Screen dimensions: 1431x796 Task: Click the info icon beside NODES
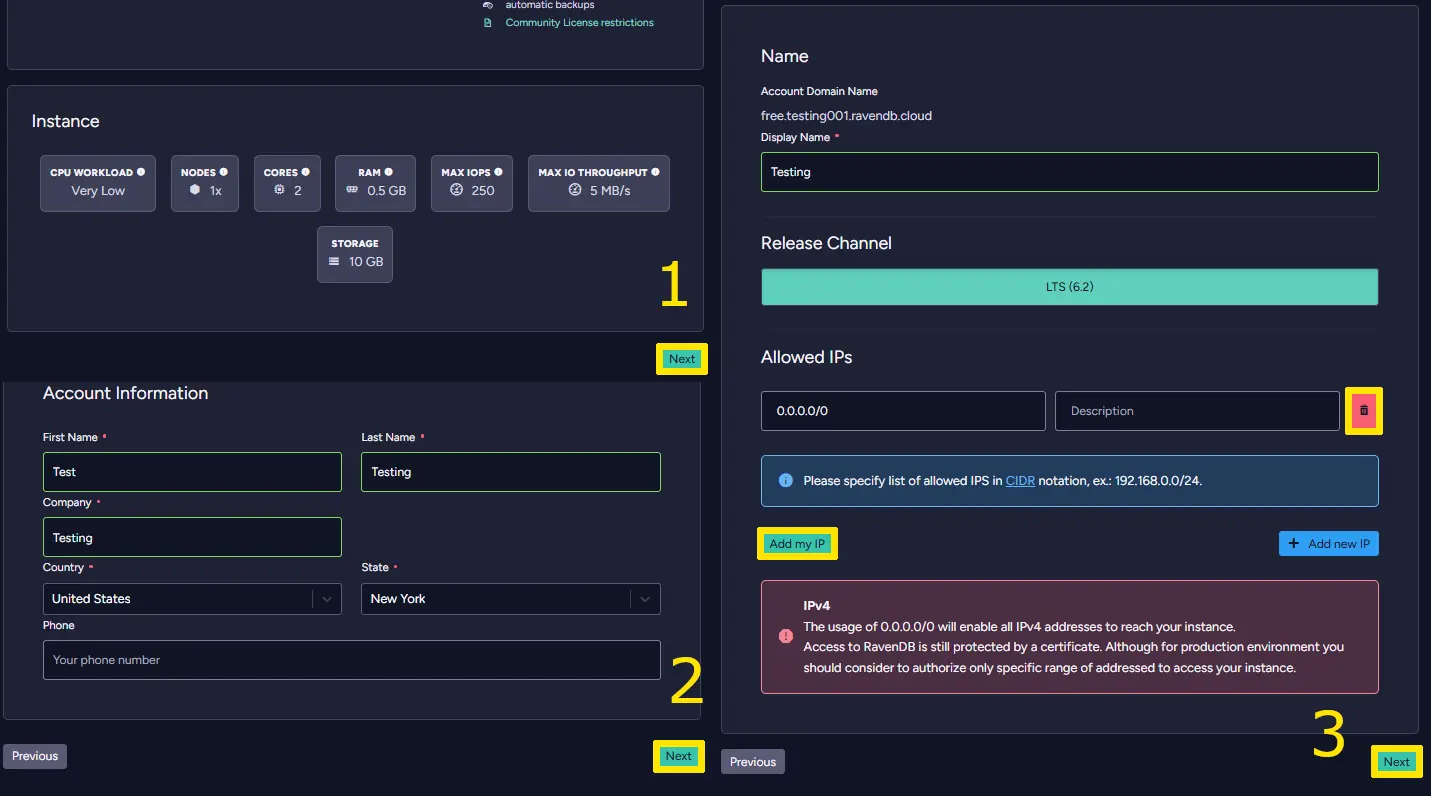(223, 172)
